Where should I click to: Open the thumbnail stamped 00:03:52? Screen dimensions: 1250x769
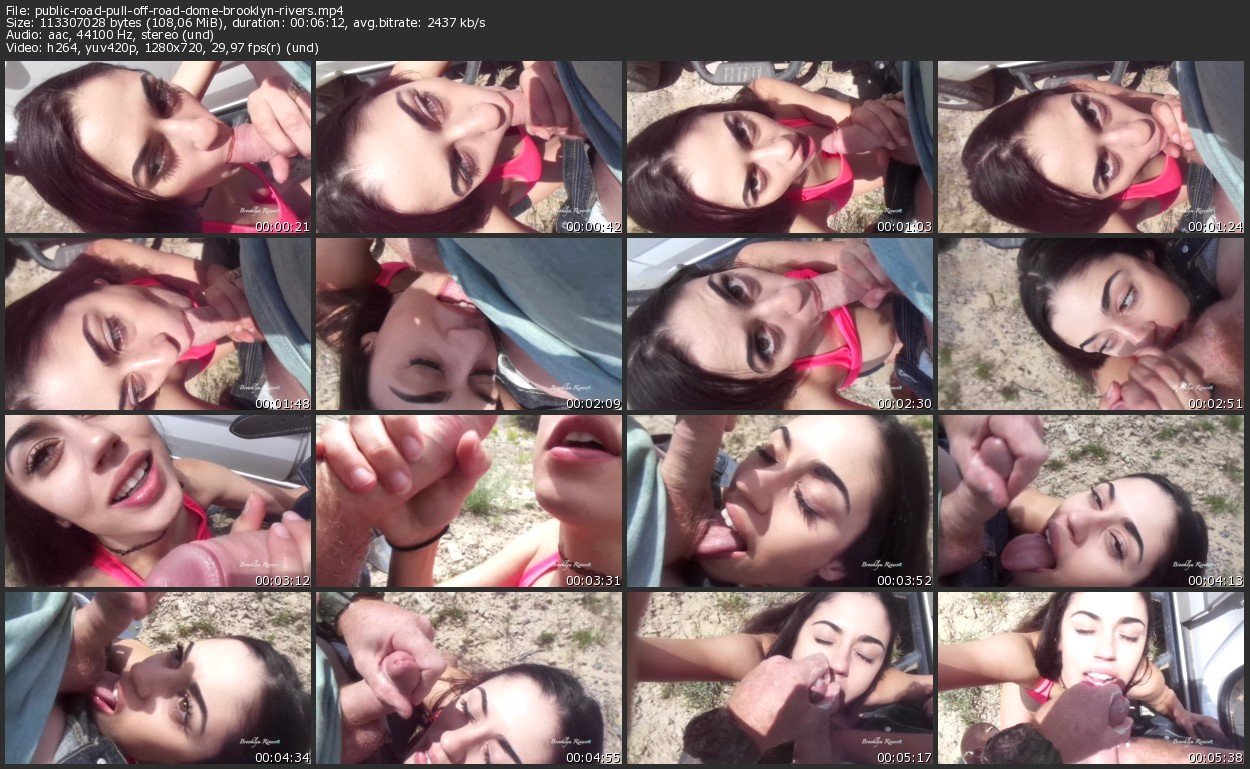(x=780, y=501)
